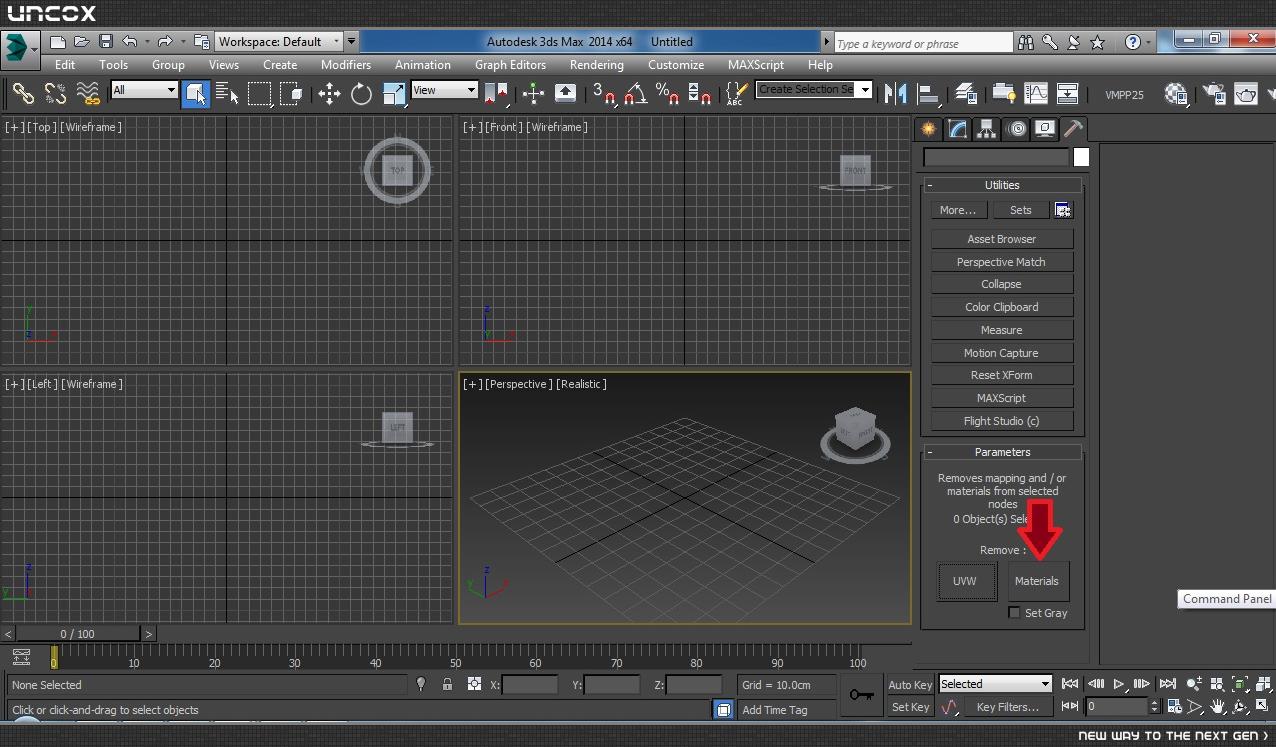Choose the Rectangular Selection Region icon
1276x747 pixels.
pos(260,94)
